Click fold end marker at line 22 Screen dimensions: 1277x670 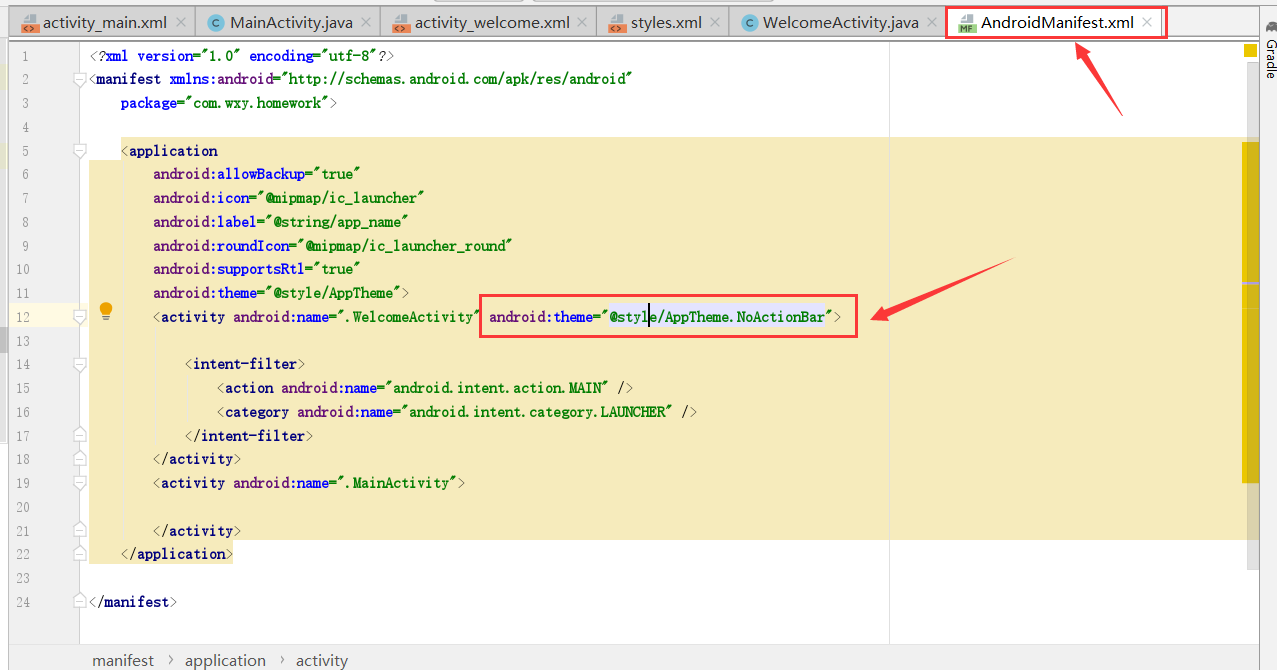80,554
